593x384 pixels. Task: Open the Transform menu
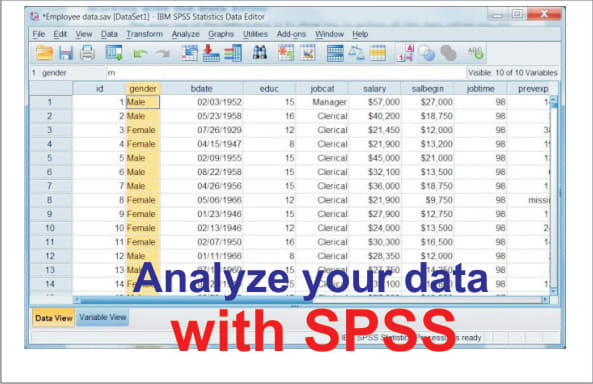(x=144, y=34)
